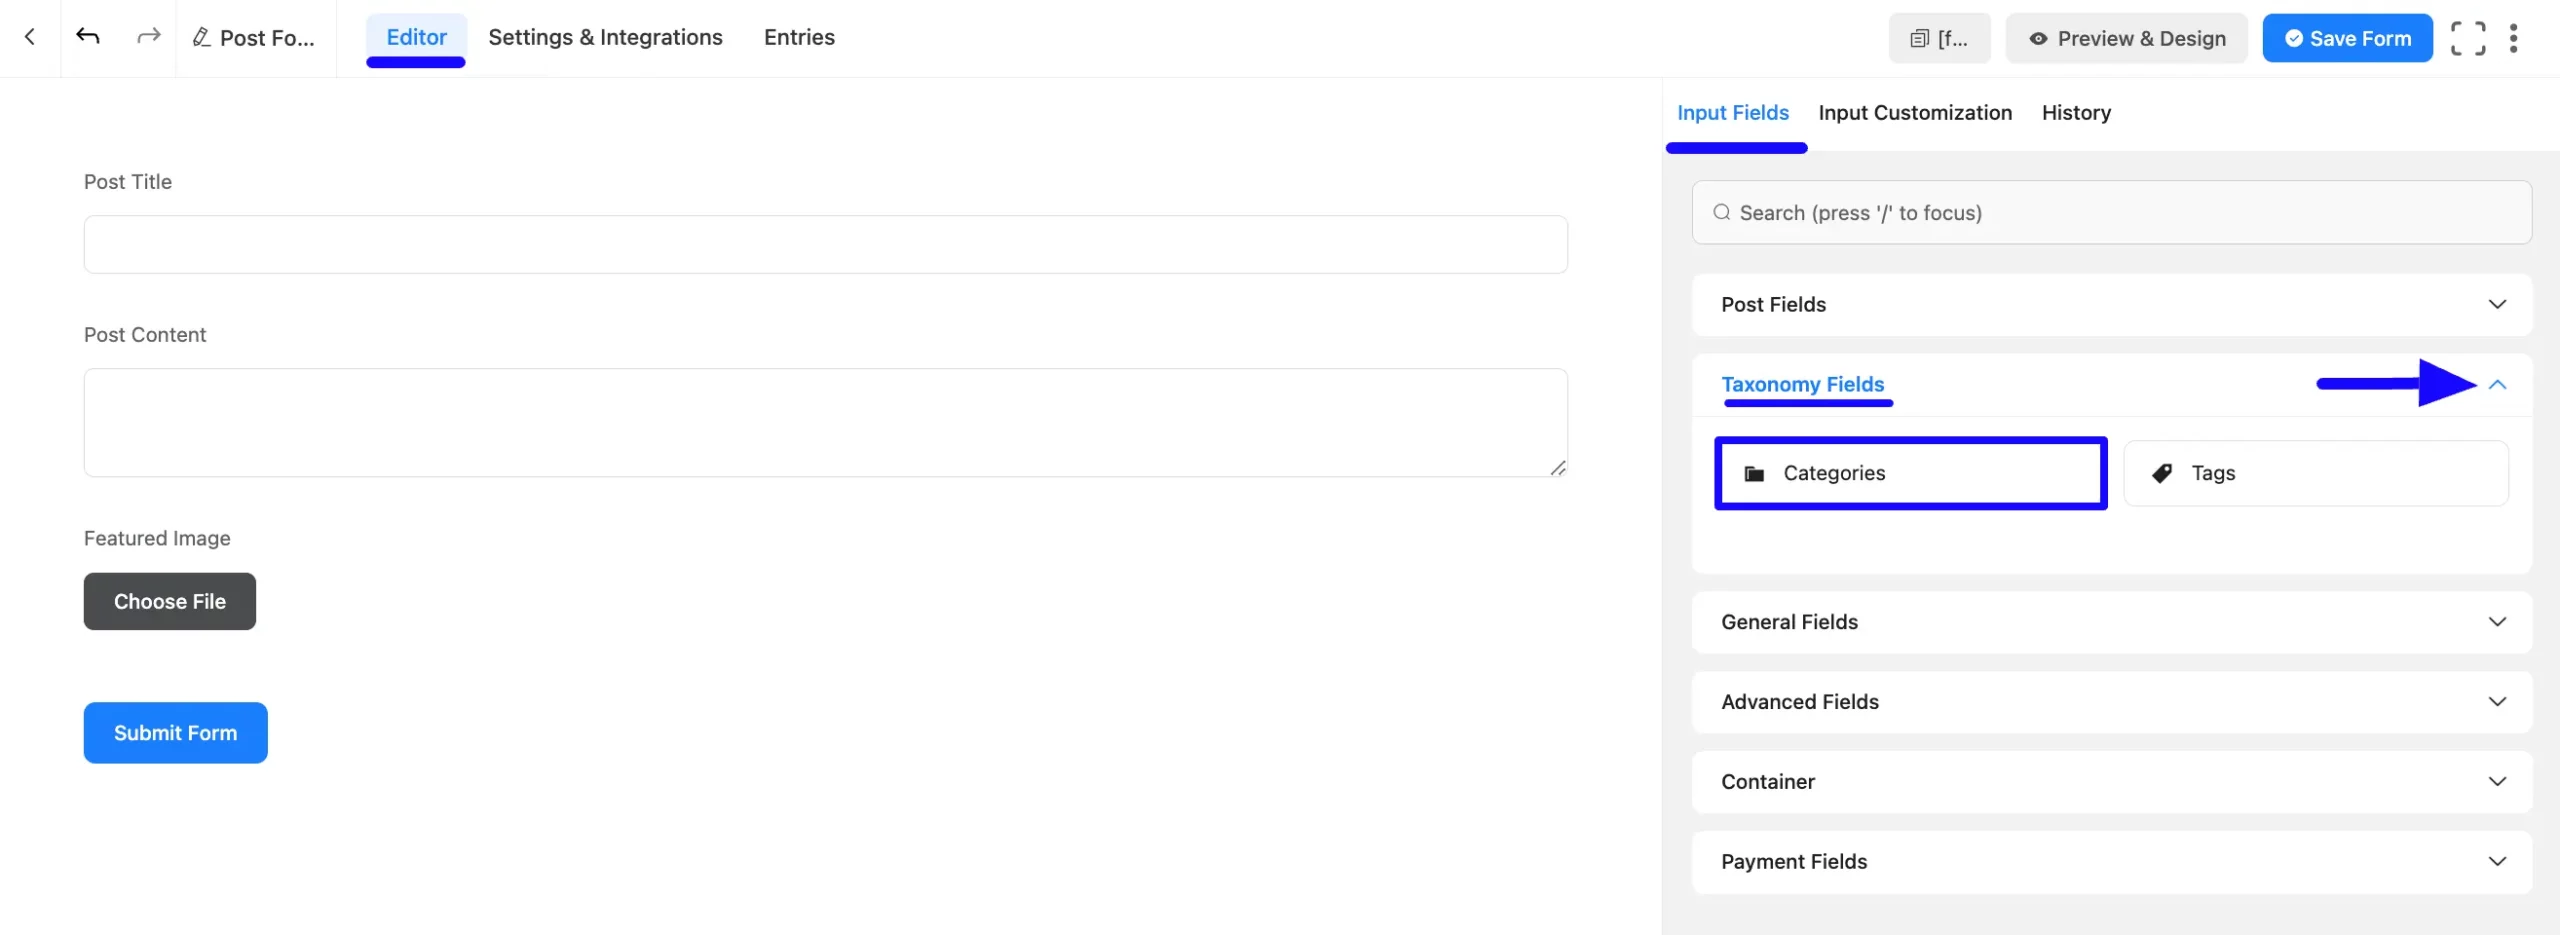Viewport: 2560px width, 935px height.
Task: Switch to the Editor tab
Action: point(416,37)
